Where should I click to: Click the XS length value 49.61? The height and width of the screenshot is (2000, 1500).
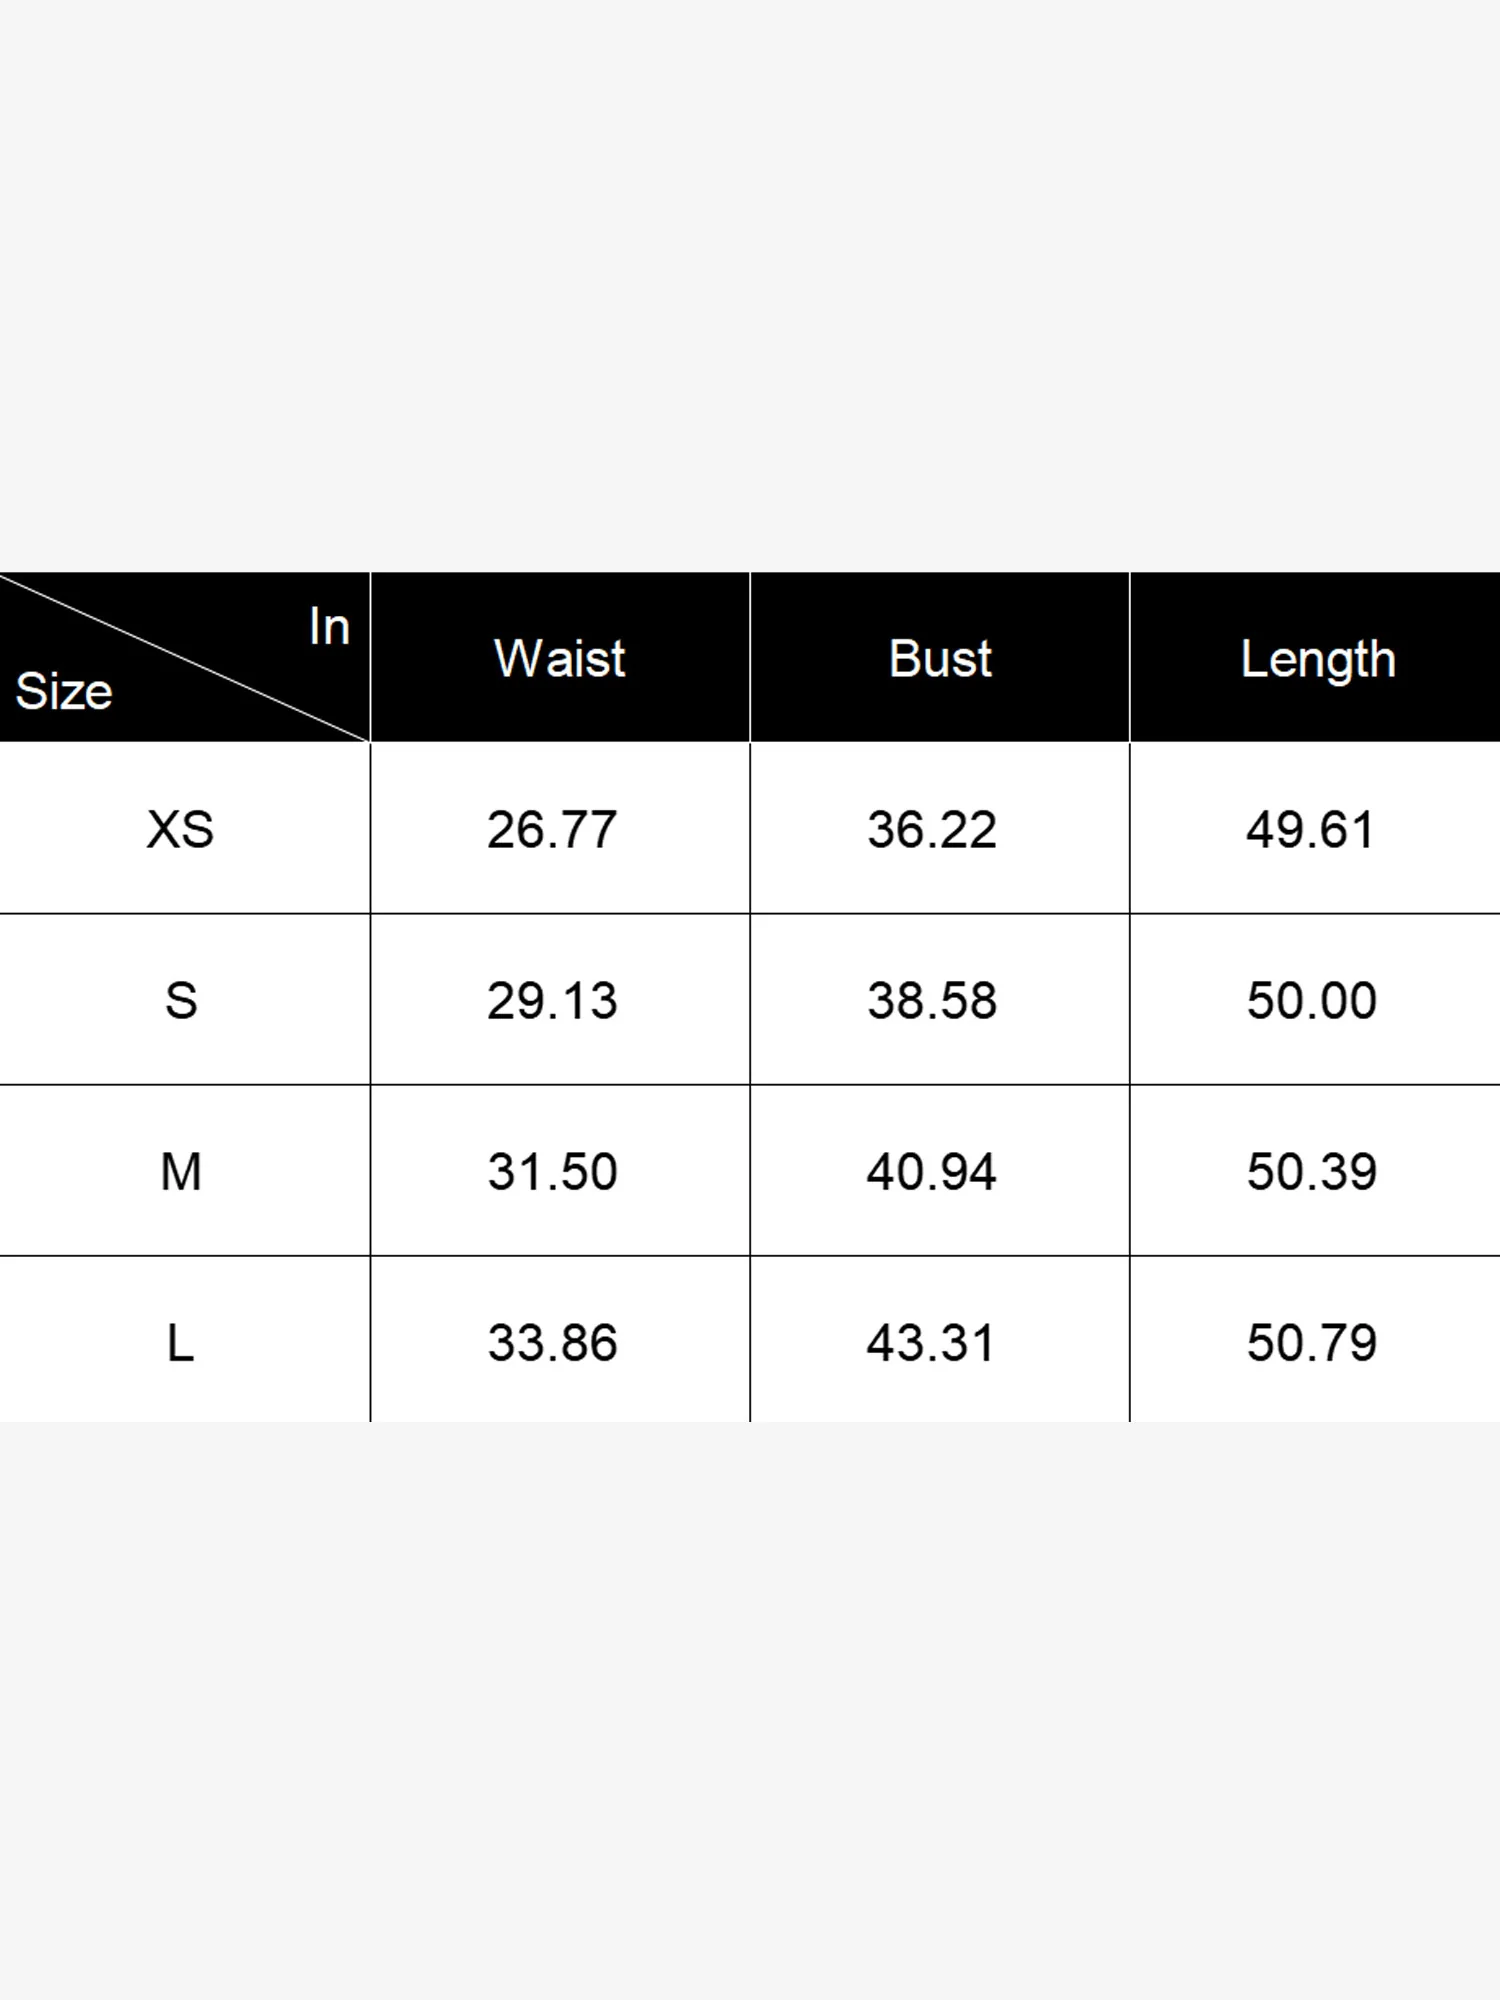point(1310,829)
